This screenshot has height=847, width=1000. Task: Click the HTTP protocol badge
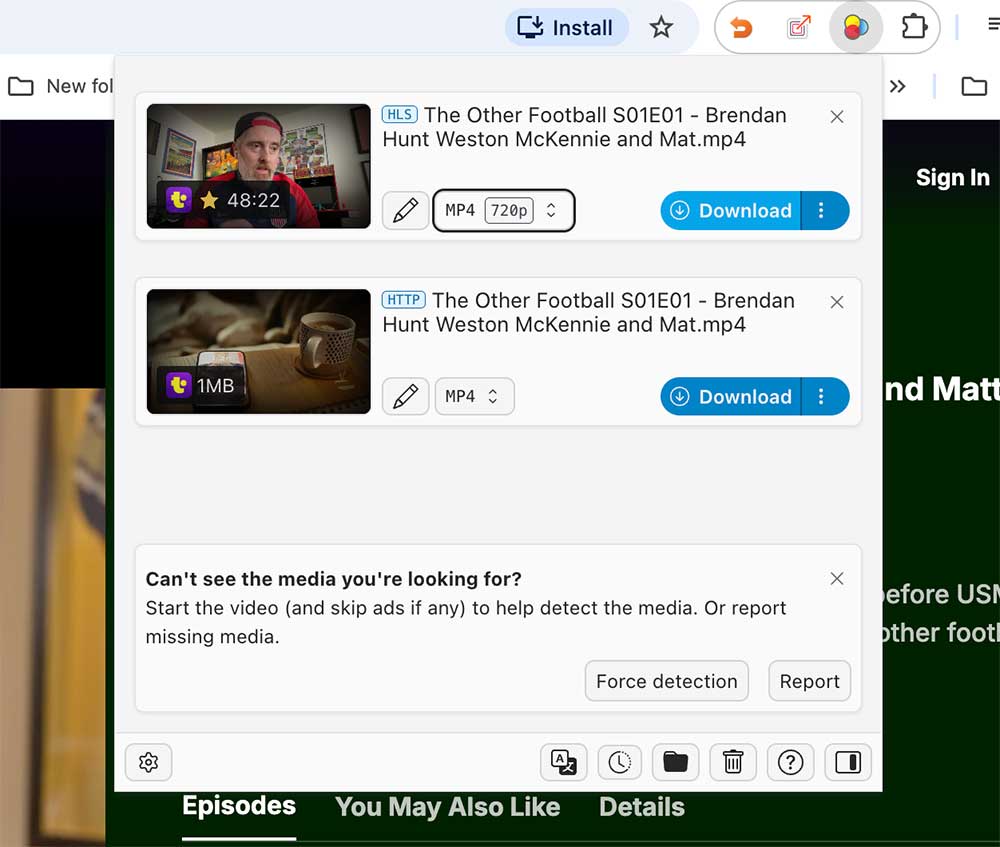click(x=404, y=299)
